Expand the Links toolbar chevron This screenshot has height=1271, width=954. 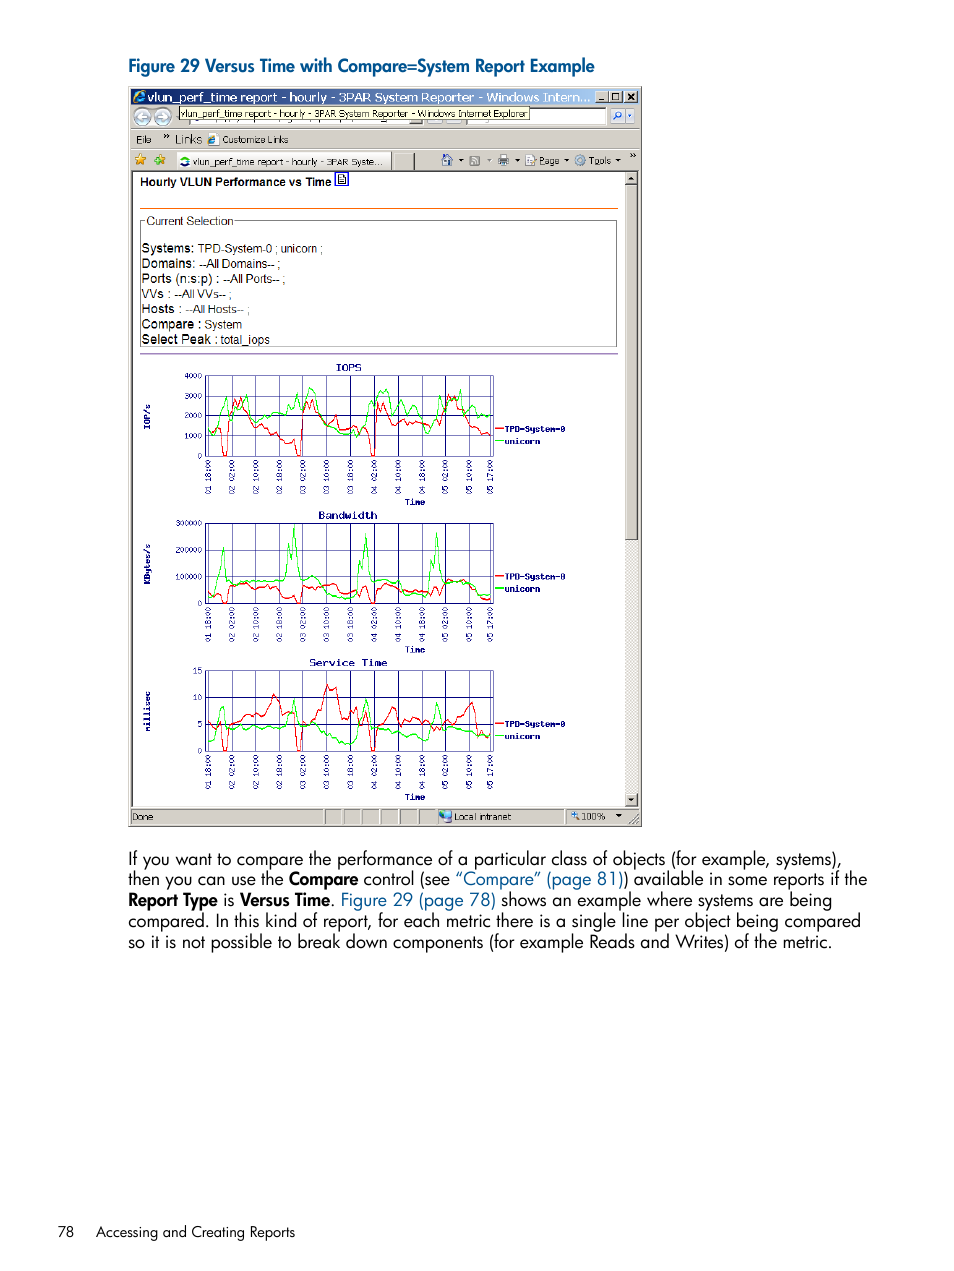pos(167,137)
